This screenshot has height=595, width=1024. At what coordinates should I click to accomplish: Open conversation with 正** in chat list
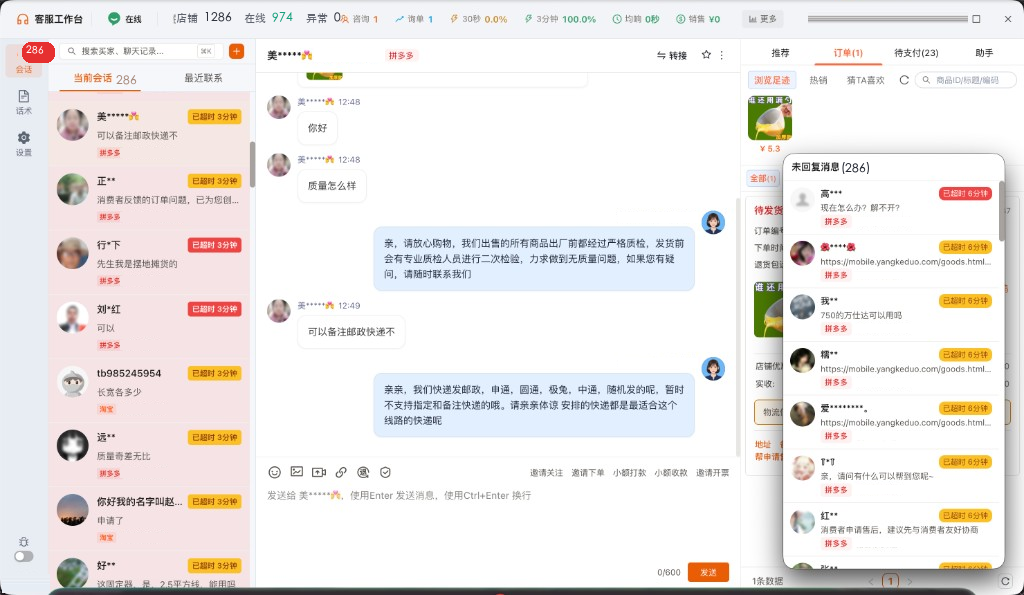[150, 199]
